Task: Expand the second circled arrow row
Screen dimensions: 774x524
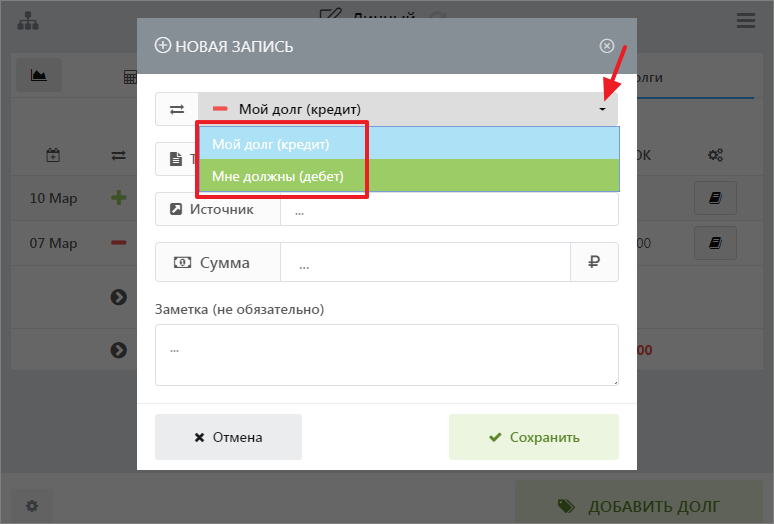Action: tap(119, 350)
